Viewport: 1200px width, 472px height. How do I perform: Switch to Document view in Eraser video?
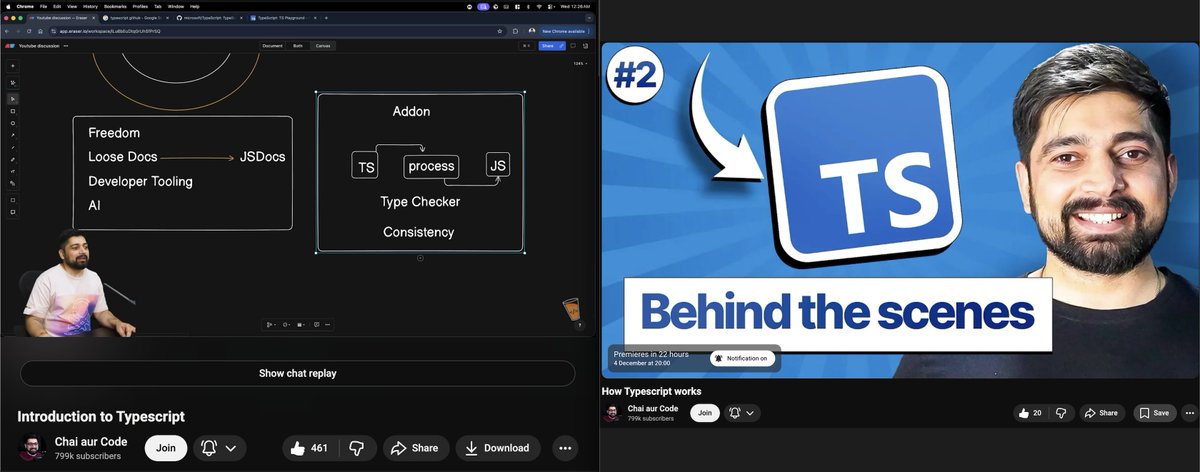[272, 46]
